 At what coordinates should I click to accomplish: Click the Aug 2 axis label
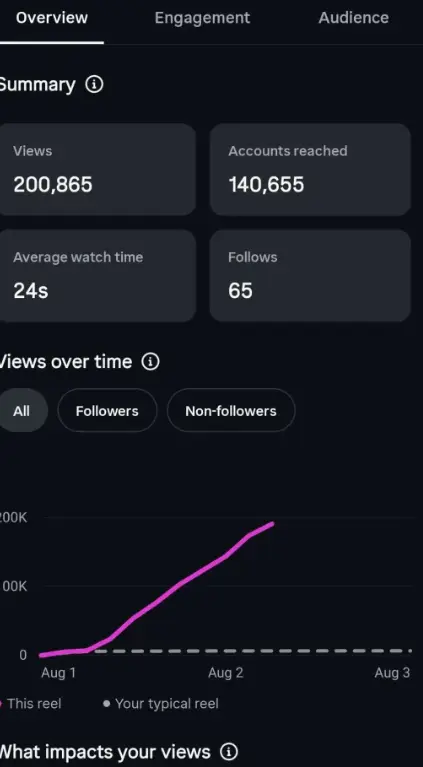tap(225, 673)
